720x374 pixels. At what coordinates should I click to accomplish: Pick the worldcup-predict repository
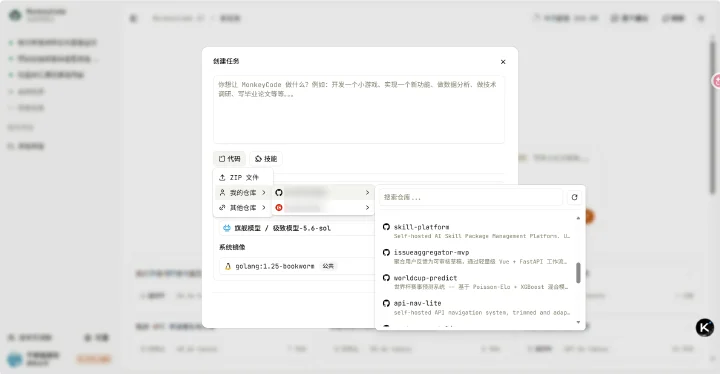click(476, 282)
